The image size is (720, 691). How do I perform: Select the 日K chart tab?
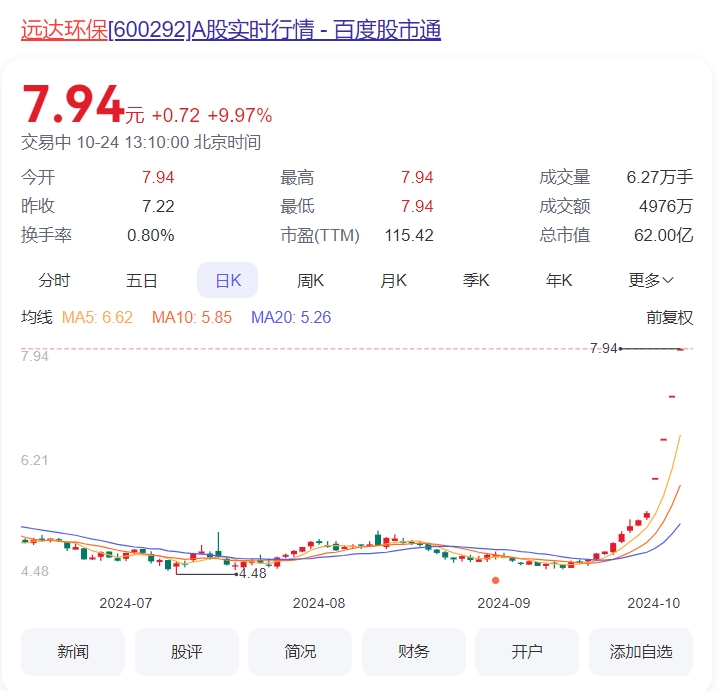click(x=228, y=280)
